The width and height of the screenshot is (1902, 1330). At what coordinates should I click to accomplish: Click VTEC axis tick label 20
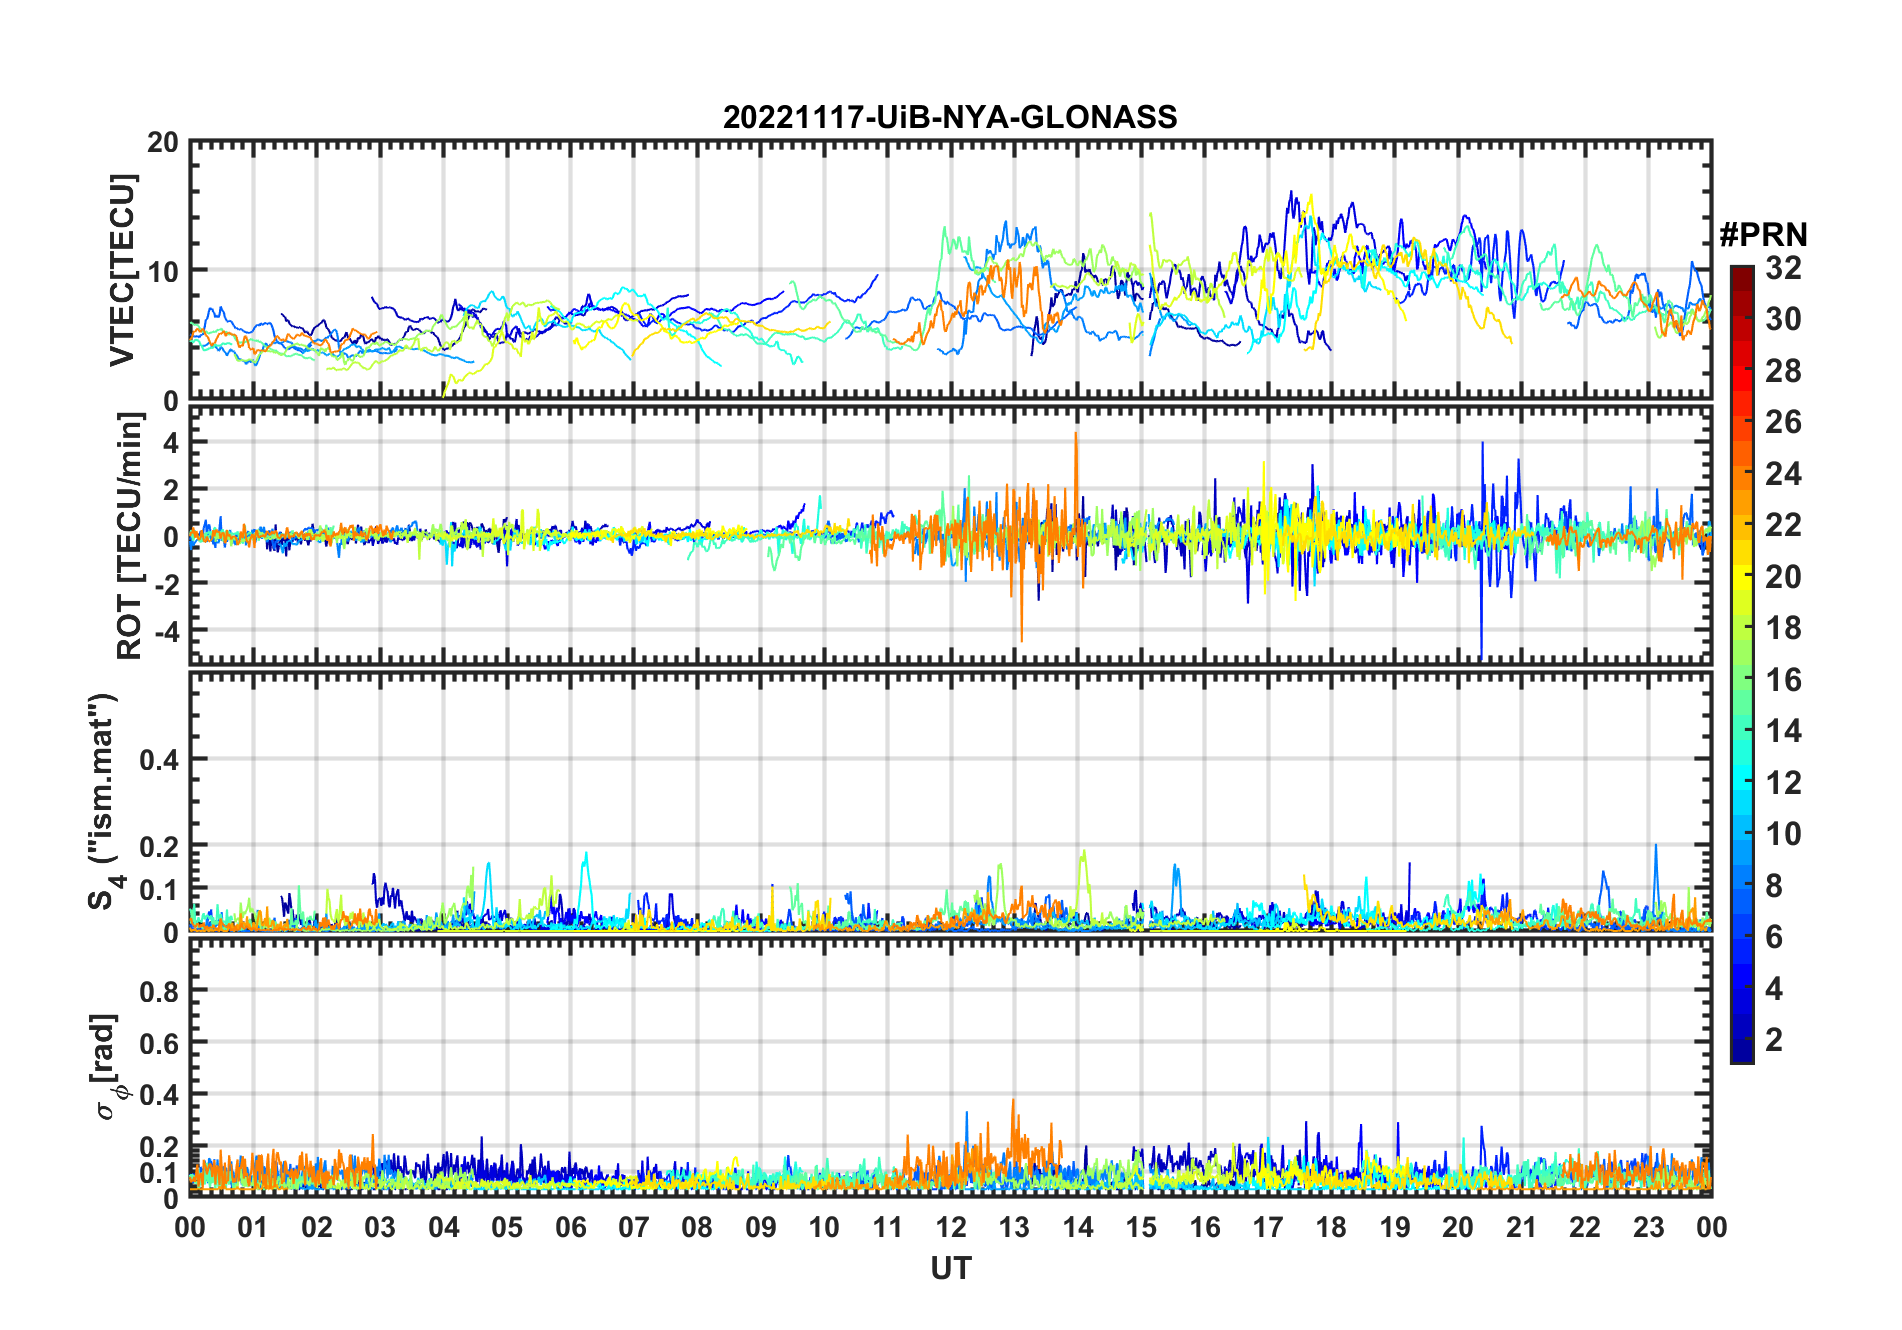(x=163, y=143)
